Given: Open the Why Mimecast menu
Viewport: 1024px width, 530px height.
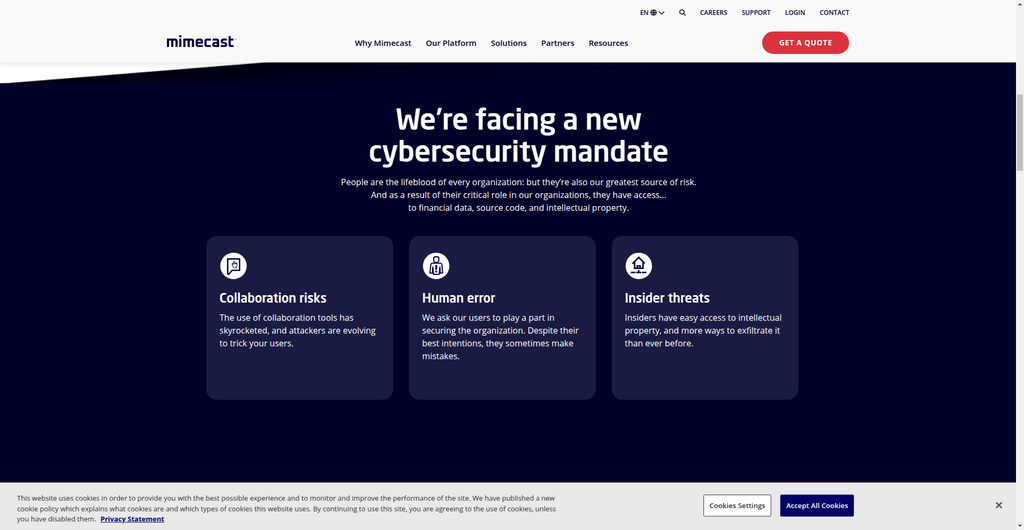Looking at the screenshot, I should [x=383, y=43].
